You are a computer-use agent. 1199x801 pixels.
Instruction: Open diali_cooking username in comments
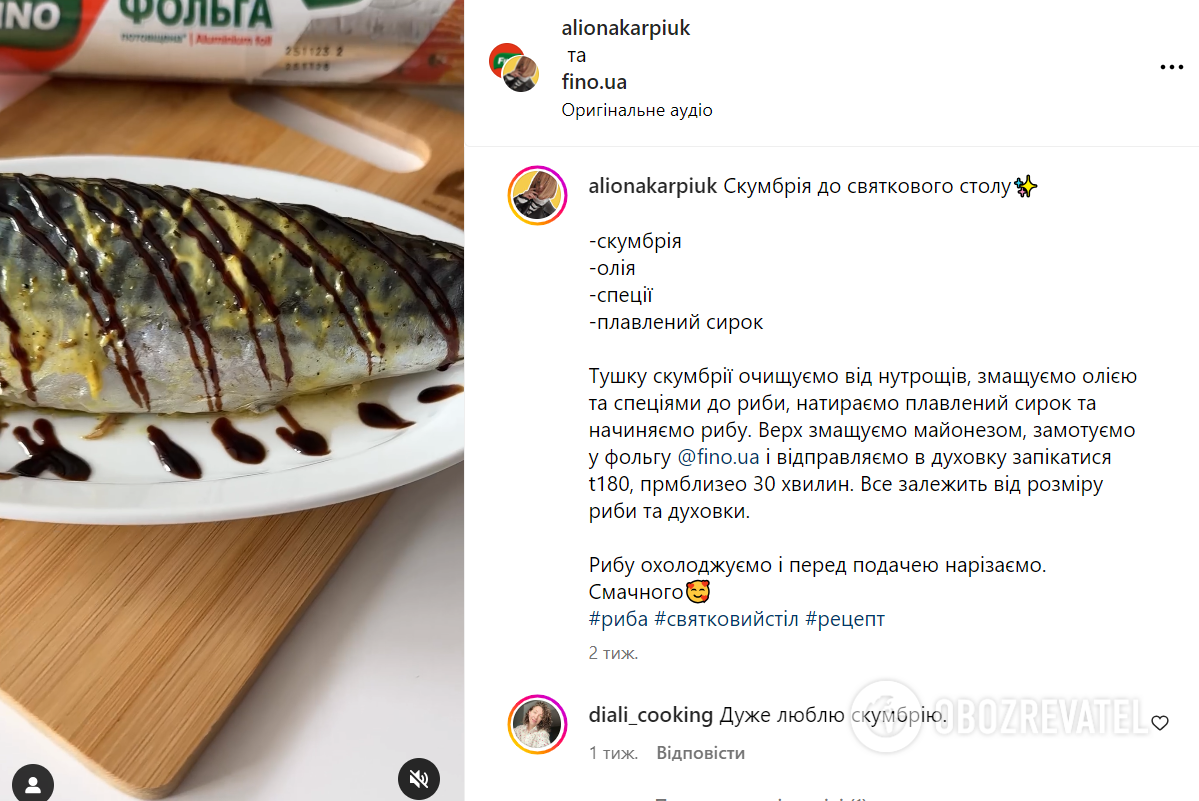point(651,715)
